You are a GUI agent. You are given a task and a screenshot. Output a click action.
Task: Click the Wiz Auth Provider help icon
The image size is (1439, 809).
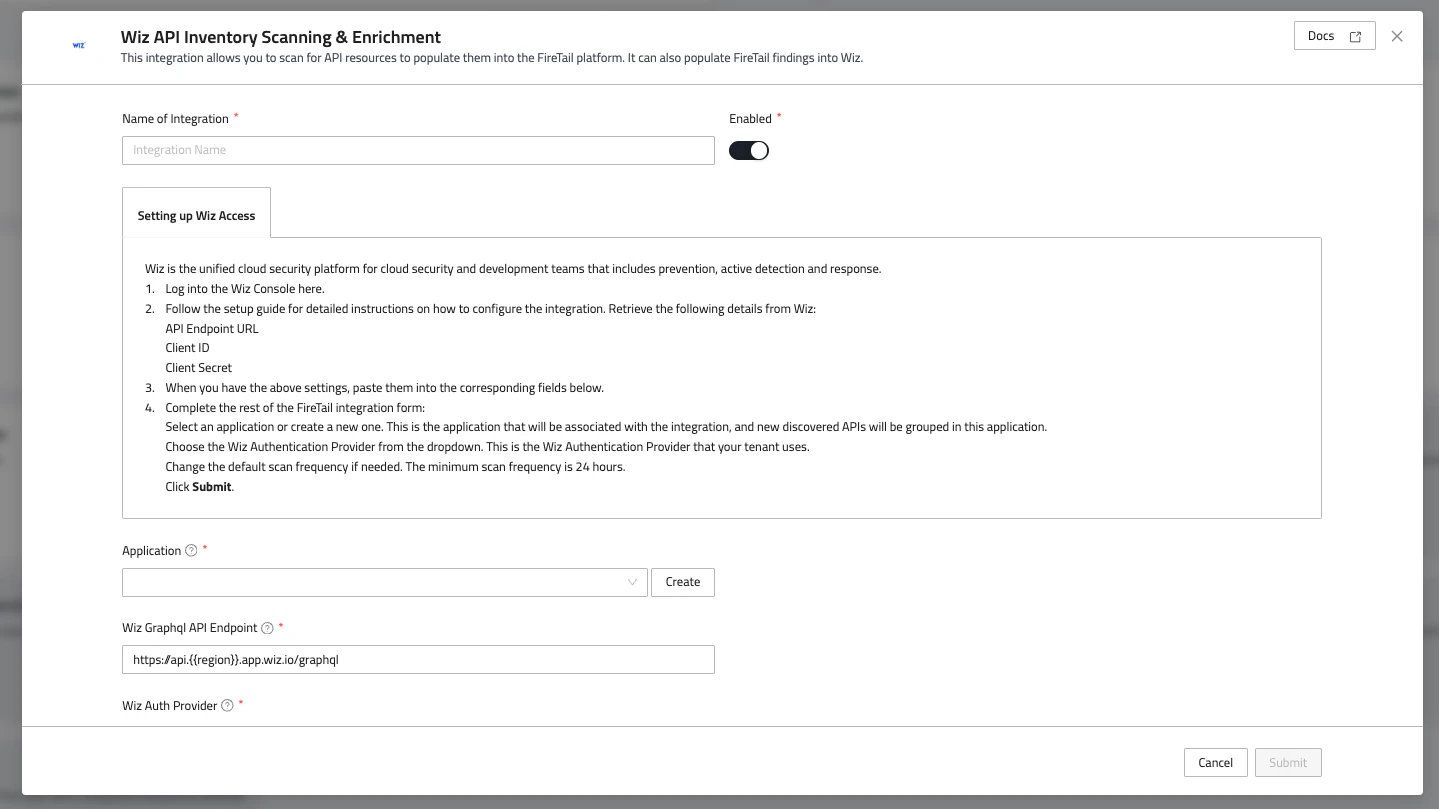[x=227, y=706]
